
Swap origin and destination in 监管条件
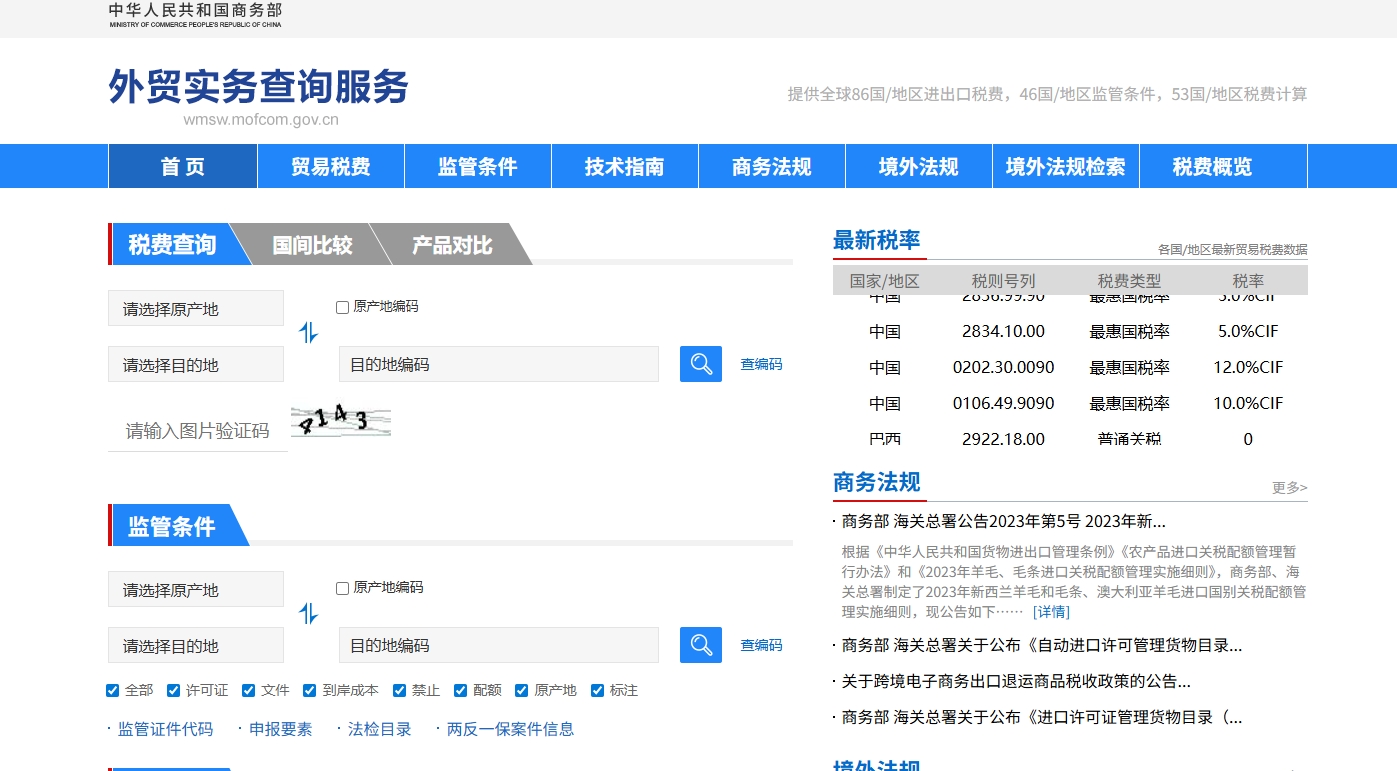pyautogui.click(x=309, y=614)
